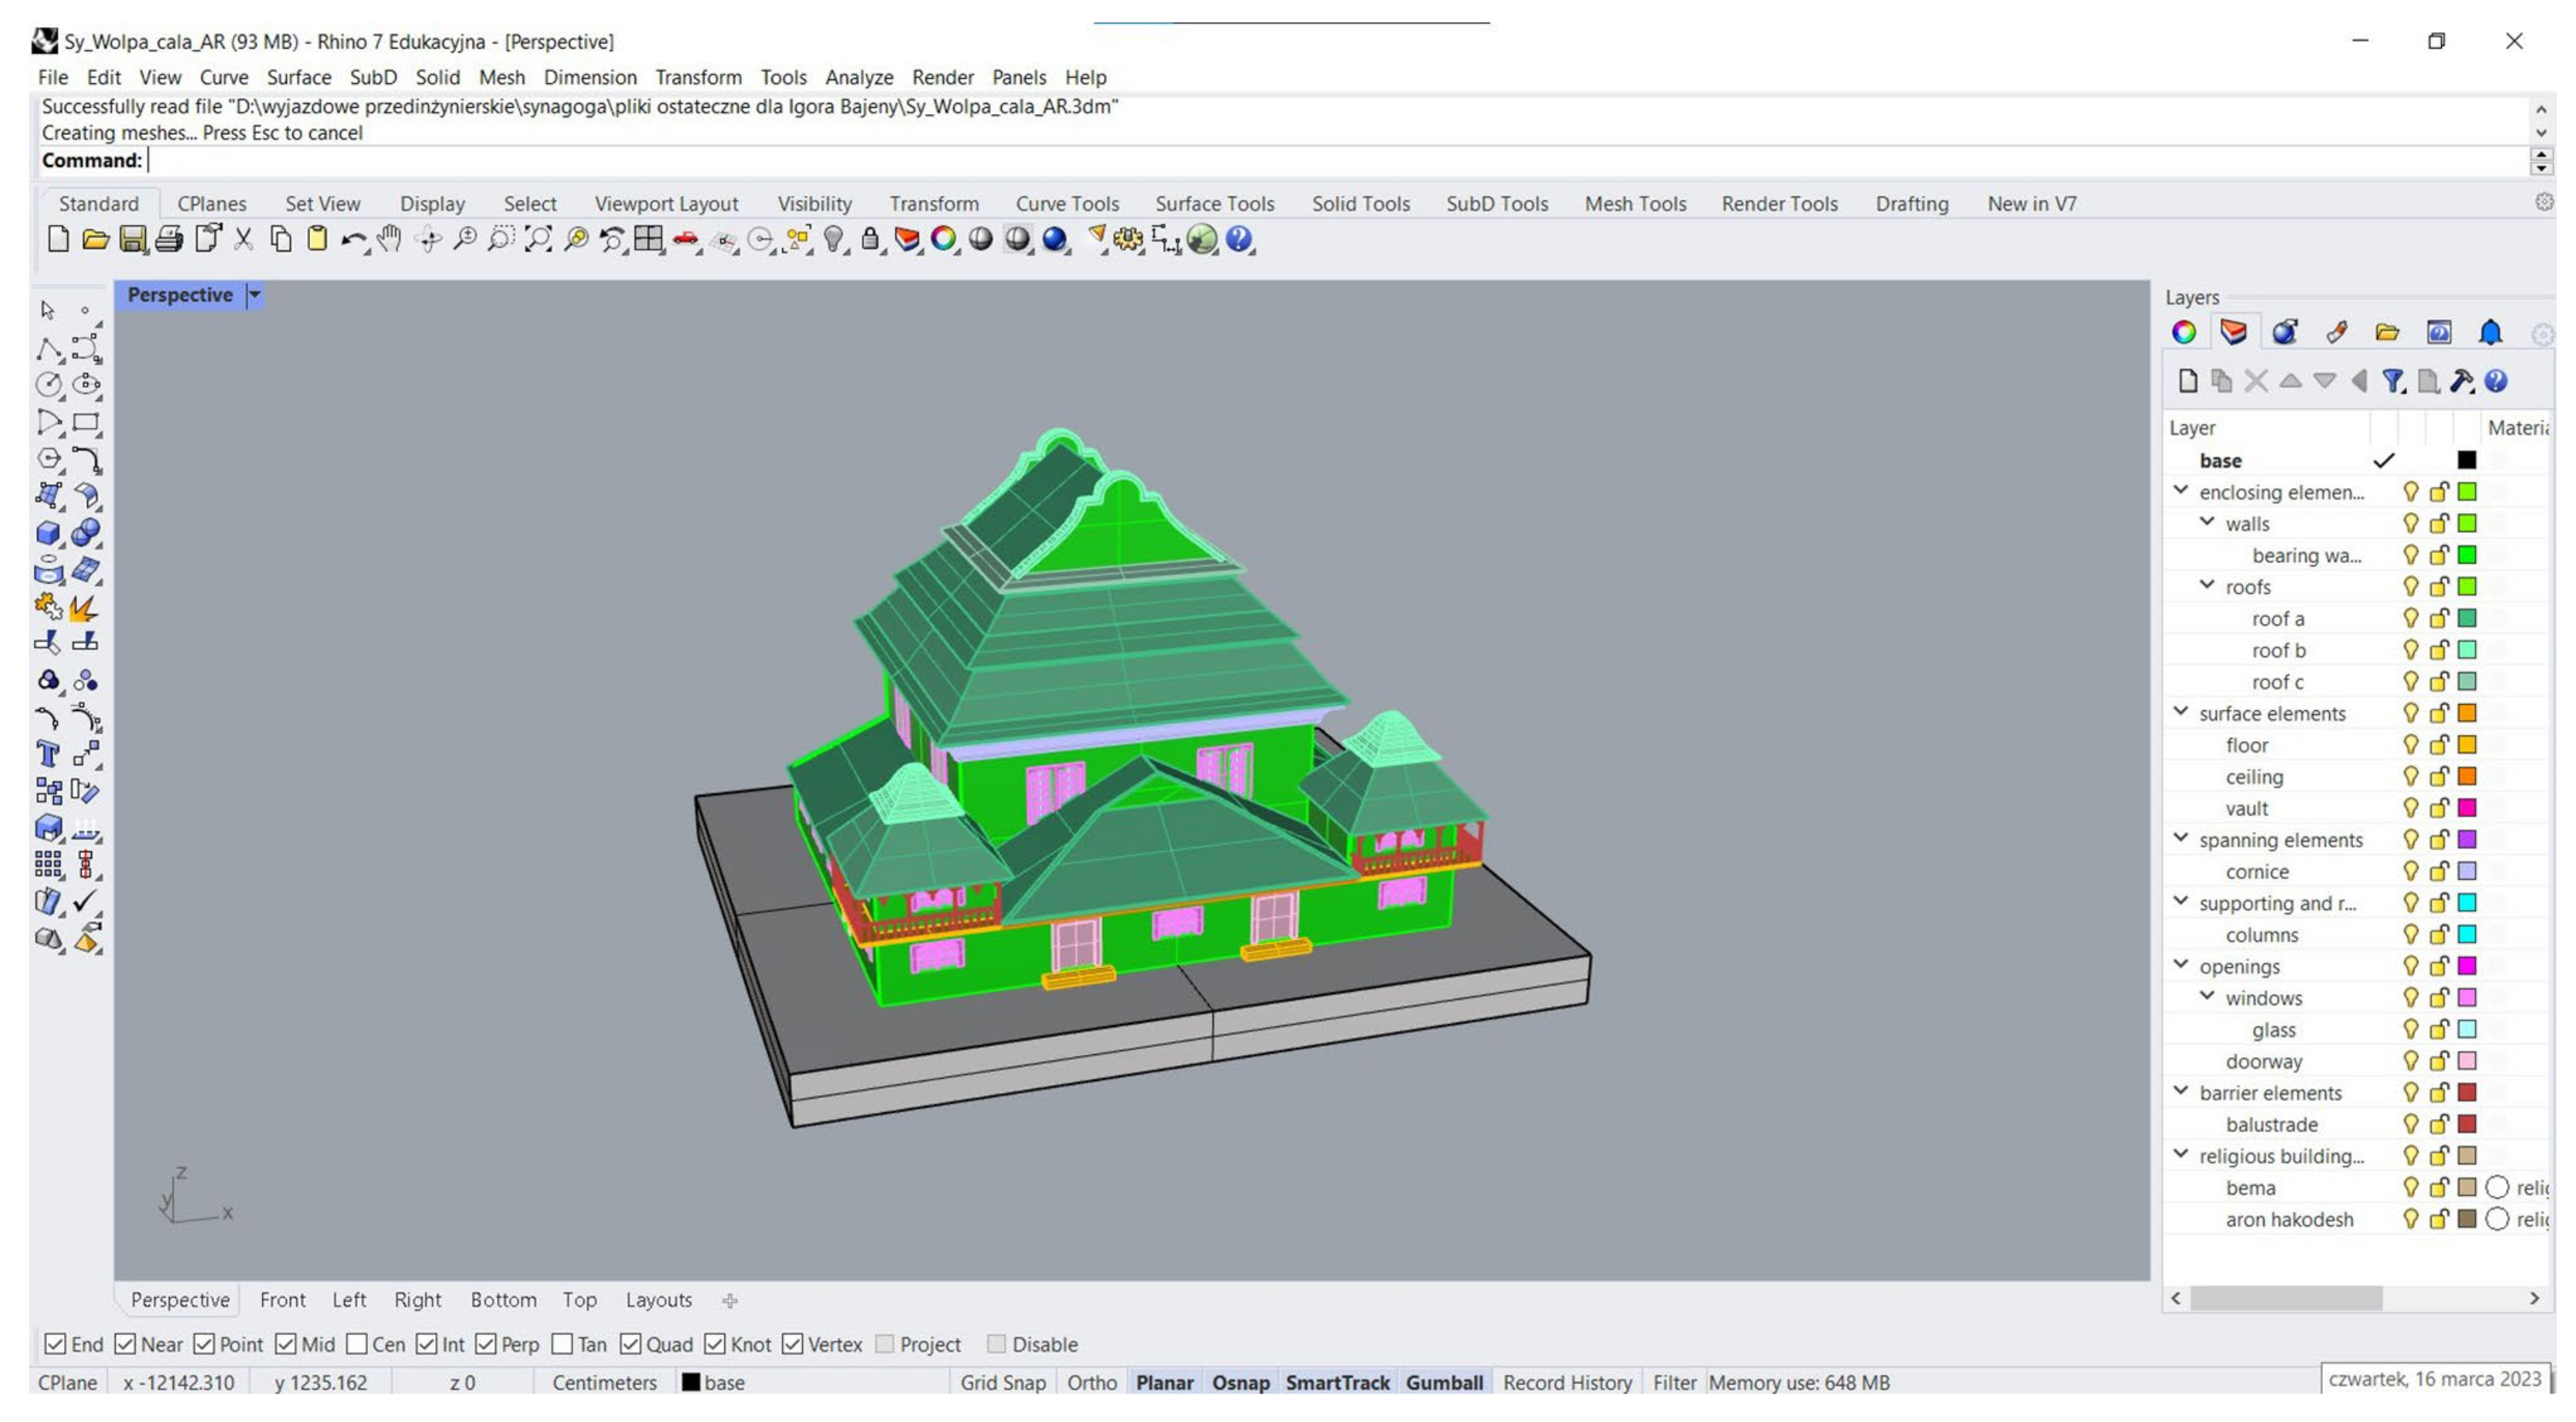The width and height of the screenshot is (2576, 1422).
Task: Click the new layer icon in Layers panel
Action: [x=2188, y=381]
